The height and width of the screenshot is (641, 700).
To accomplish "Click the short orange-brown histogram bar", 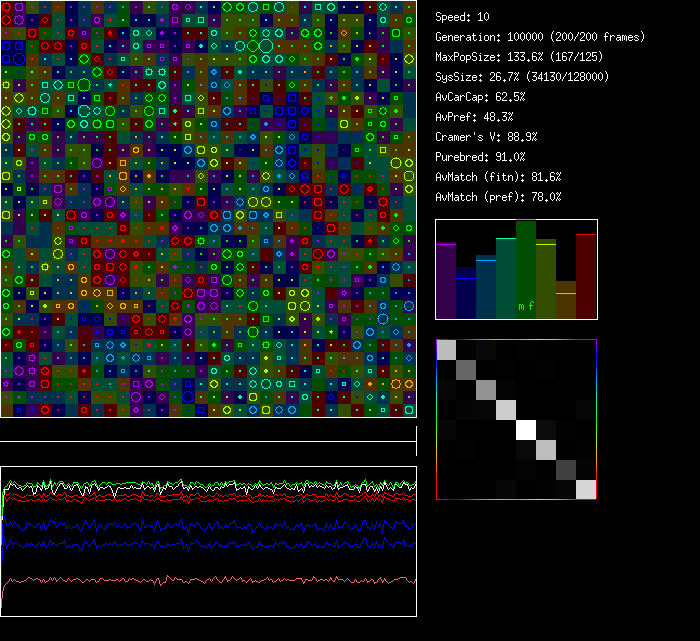I will click(566, 300).
